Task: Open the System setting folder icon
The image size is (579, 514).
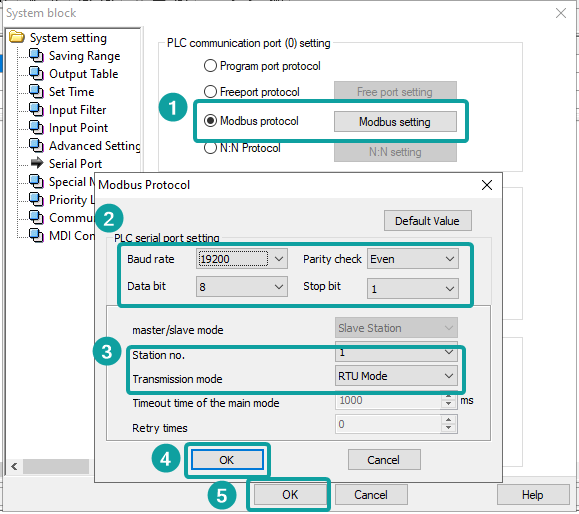Action: tap(17, 37)
